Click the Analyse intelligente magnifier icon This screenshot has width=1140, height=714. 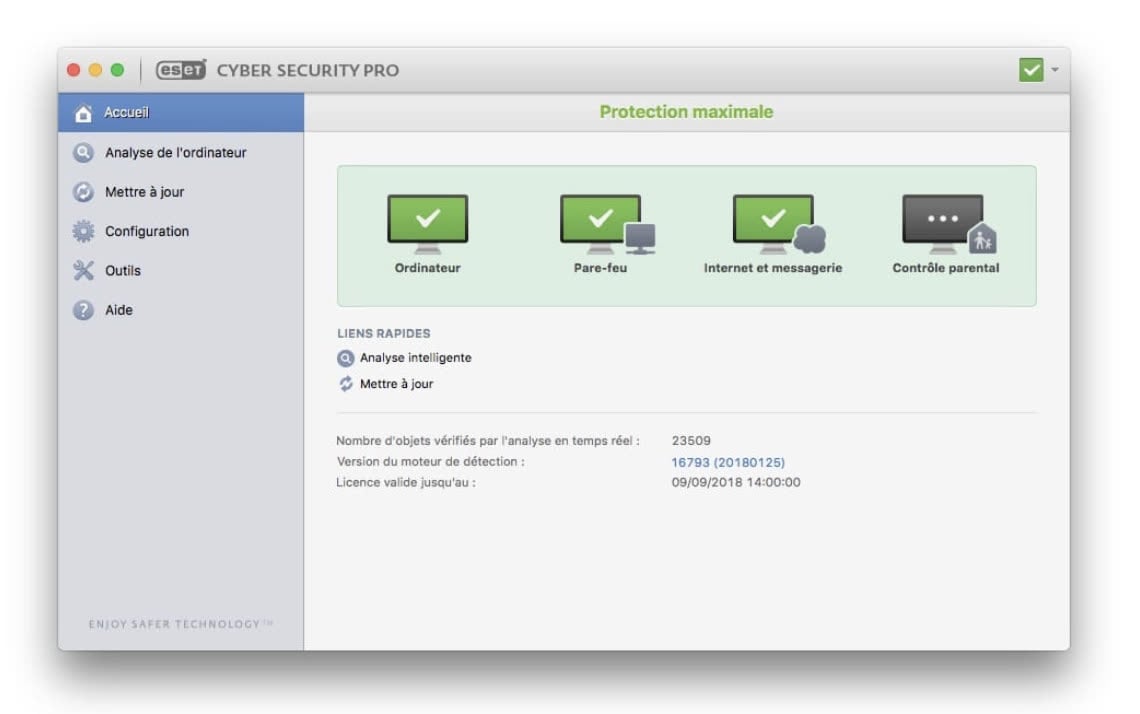pos(345,358)
